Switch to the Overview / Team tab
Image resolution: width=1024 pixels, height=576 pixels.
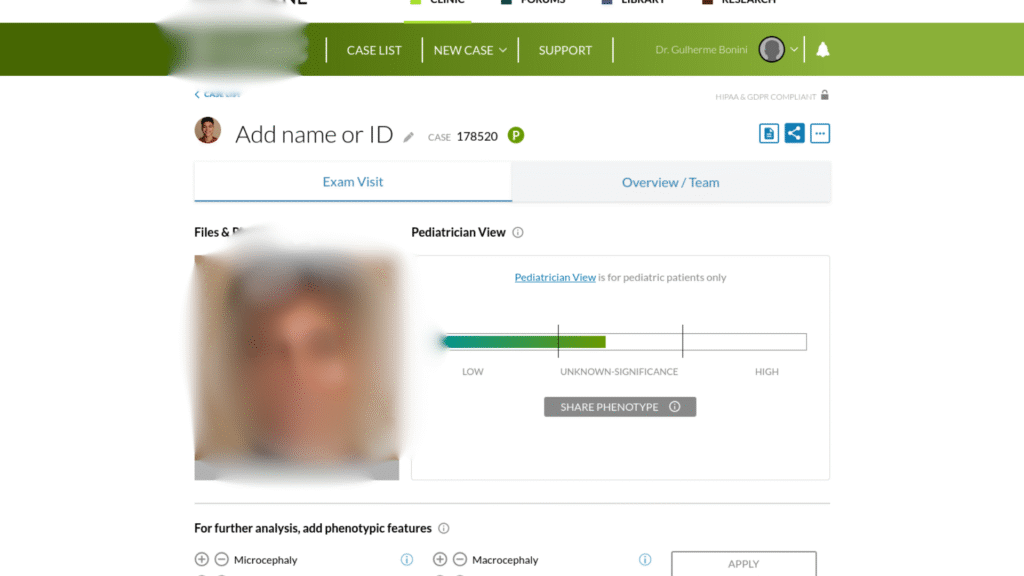coord(670,183)
